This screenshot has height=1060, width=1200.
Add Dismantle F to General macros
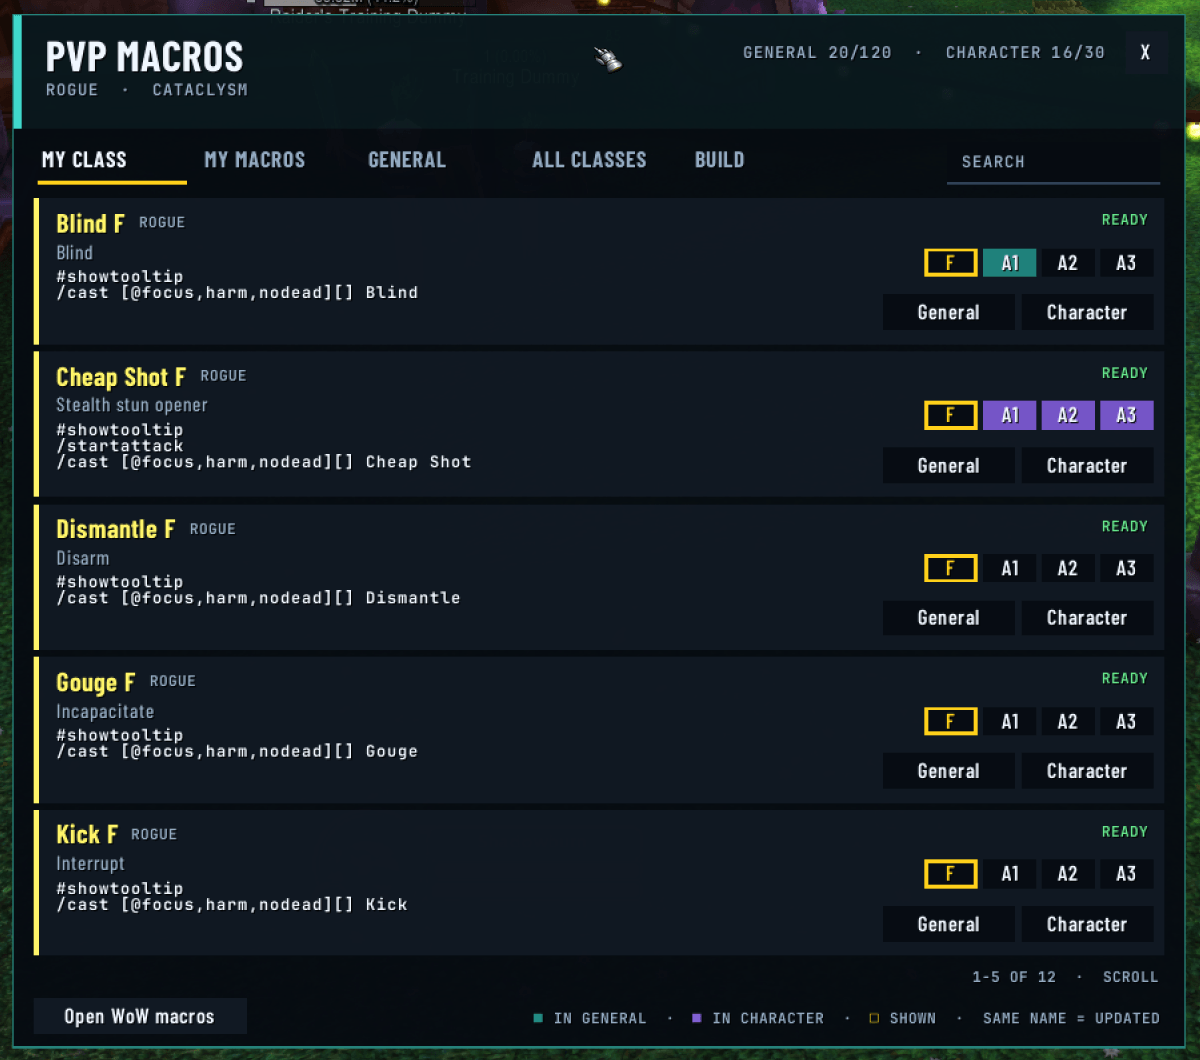(948, 618)
